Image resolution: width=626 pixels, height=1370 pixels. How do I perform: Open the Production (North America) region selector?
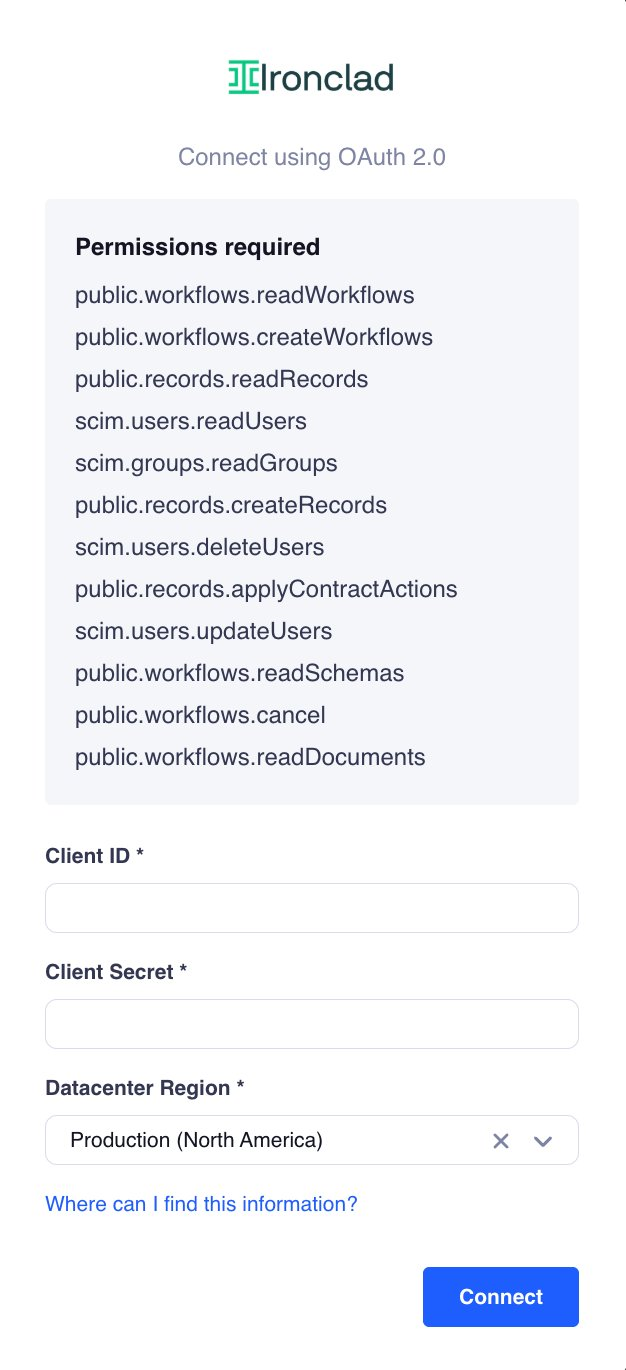point(312,1140)
